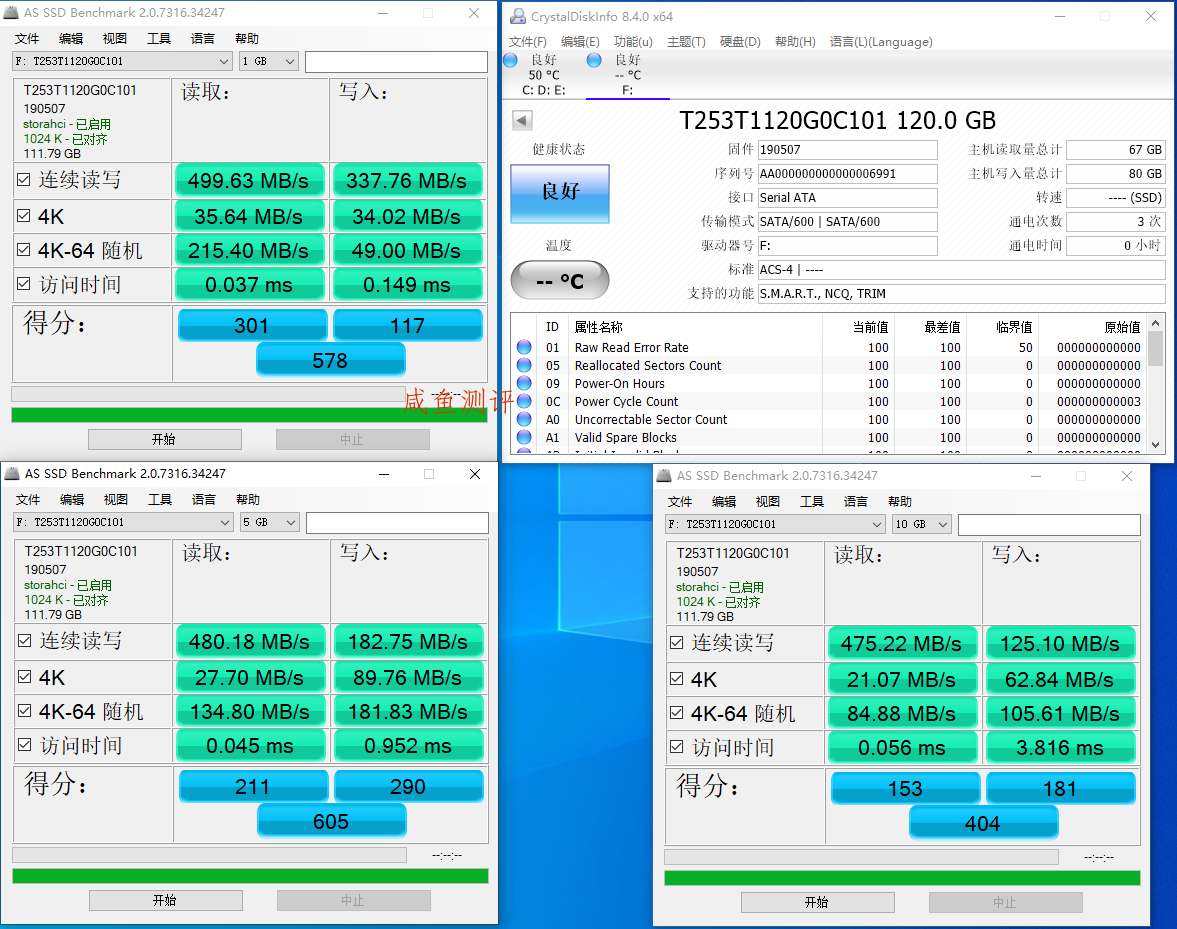The image size is (1177, 929).
Task: Uncheck 访问时间 in the 1 GB AS SSD window
Action: 23,284
